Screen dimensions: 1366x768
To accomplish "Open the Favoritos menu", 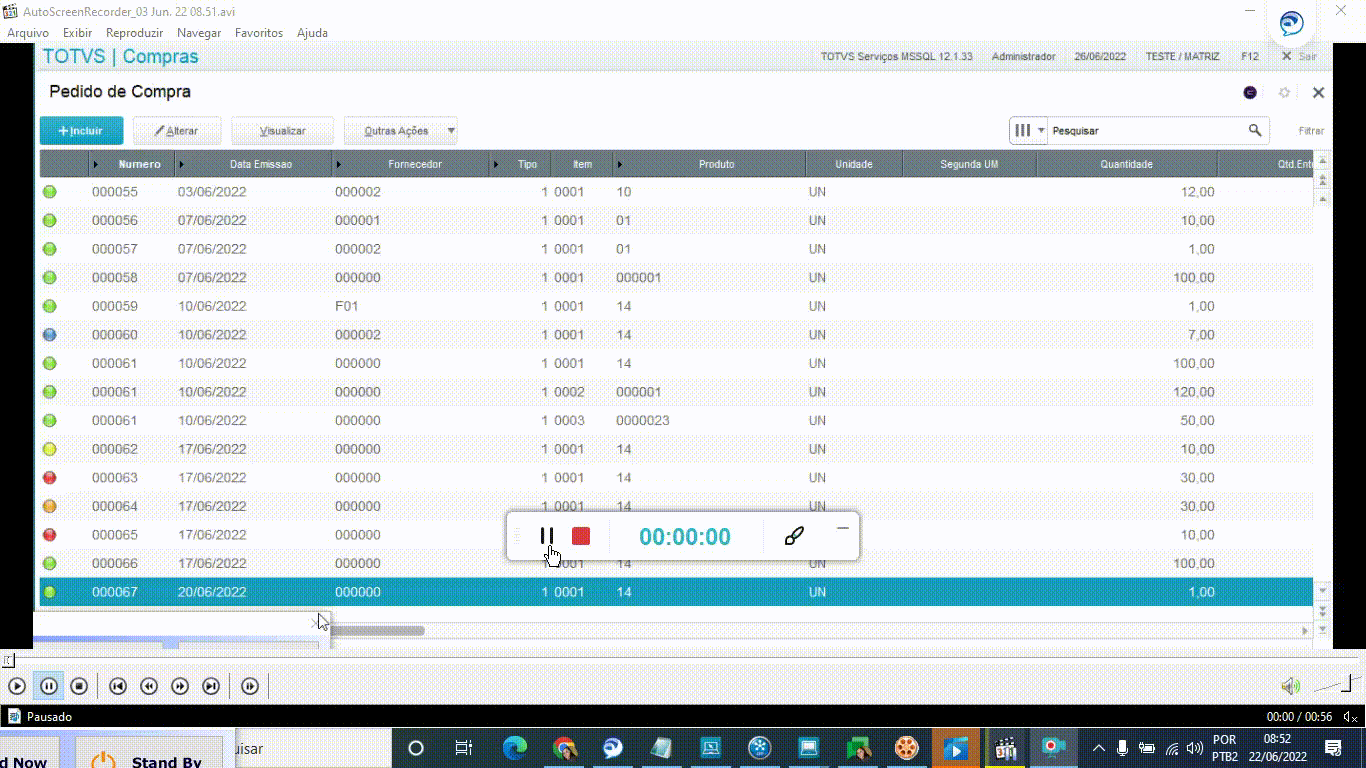I will [259, 33].
